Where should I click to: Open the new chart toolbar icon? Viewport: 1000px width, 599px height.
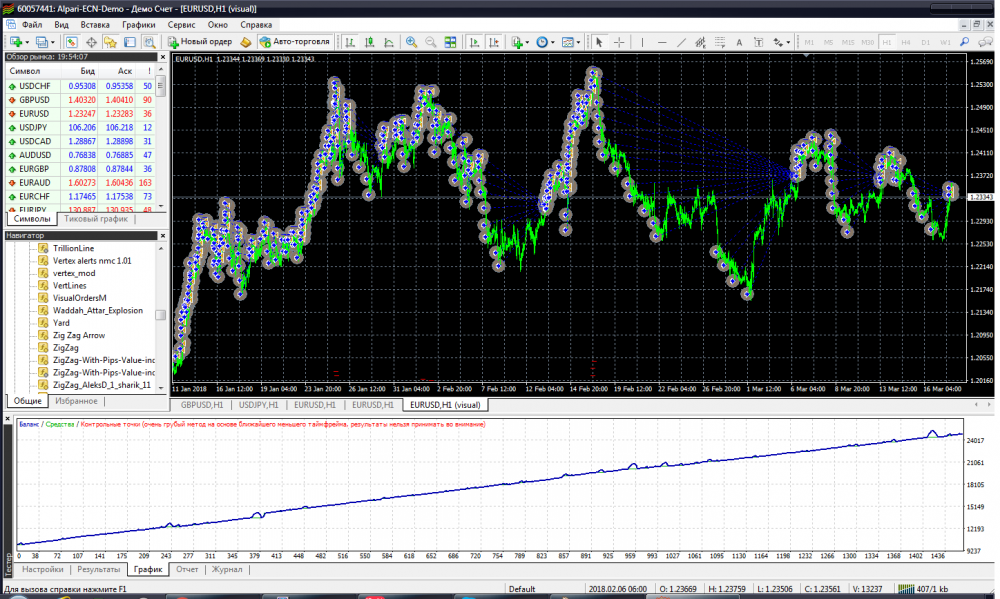point(16,42)
